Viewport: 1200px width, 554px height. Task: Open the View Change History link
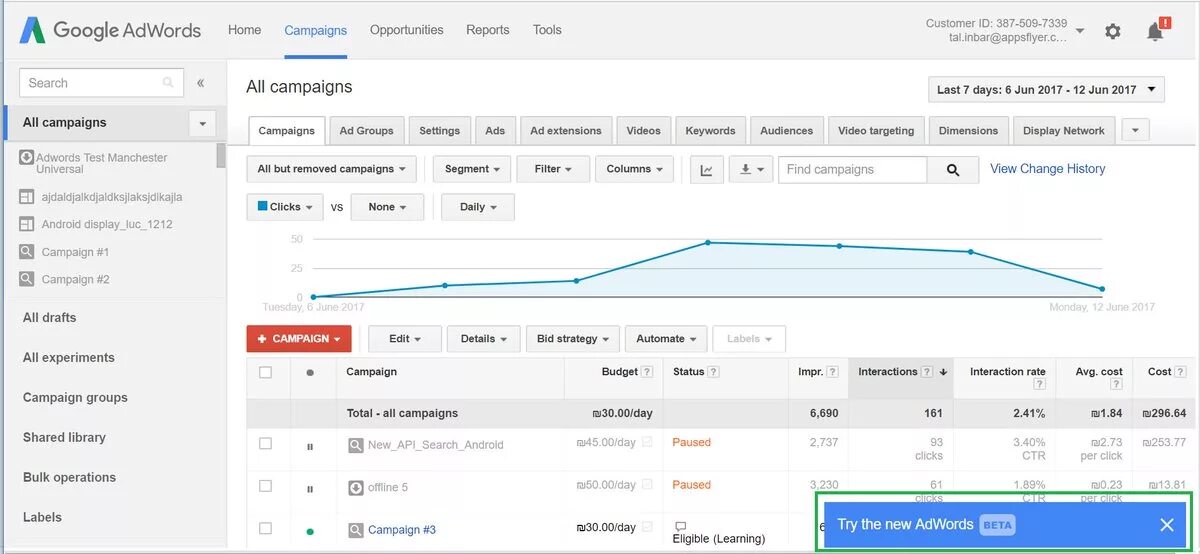[1048, 169]
